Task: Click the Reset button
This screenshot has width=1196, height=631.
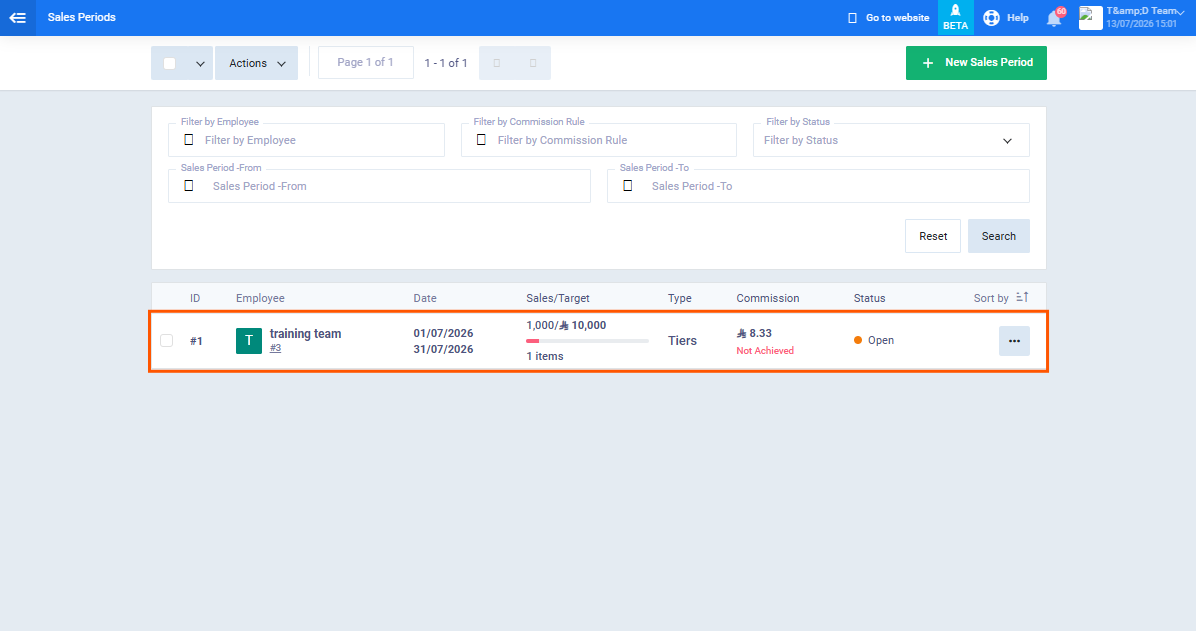Action: pos(933,237)
